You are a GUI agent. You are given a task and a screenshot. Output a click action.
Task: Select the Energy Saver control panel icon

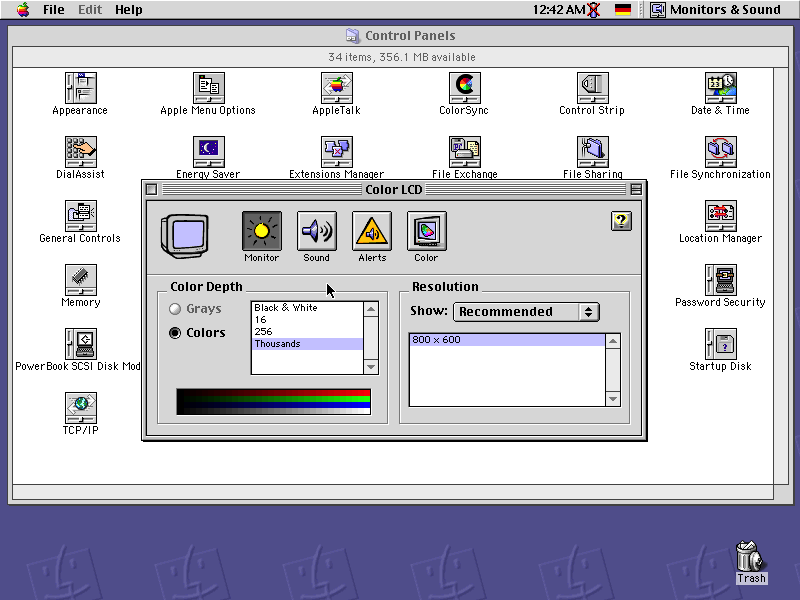[209, 152]
